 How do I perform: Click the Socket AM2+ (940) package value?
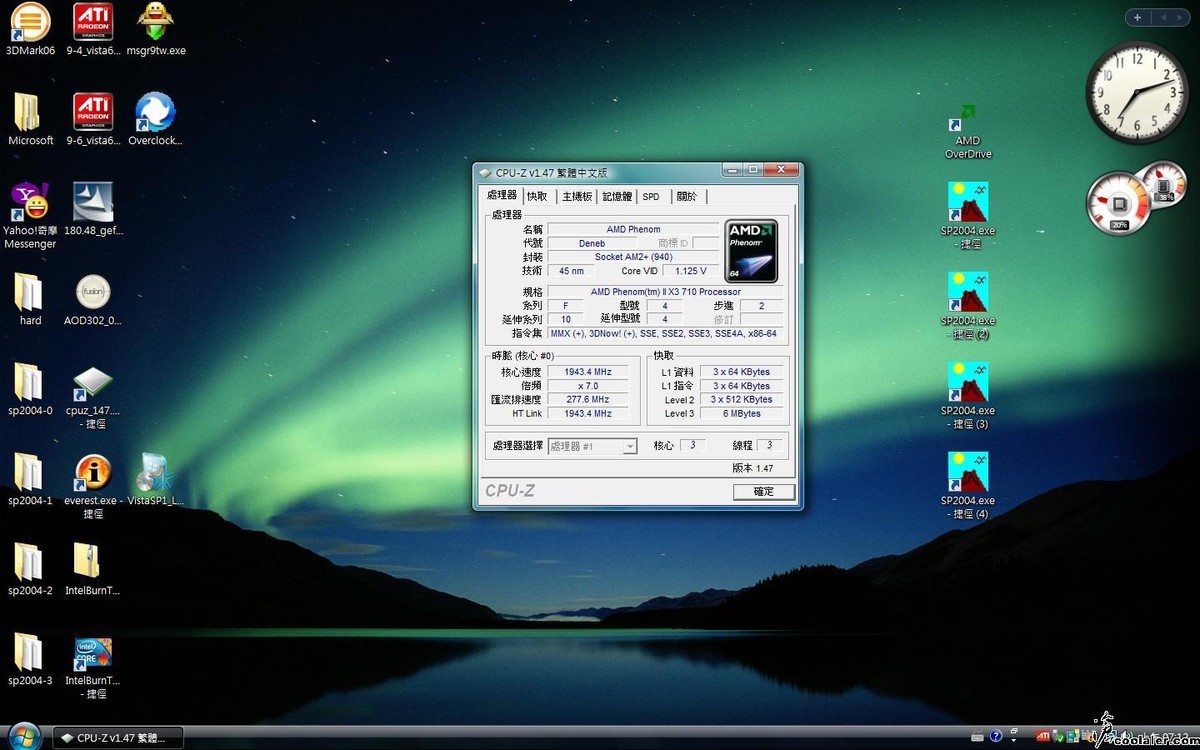633,257
